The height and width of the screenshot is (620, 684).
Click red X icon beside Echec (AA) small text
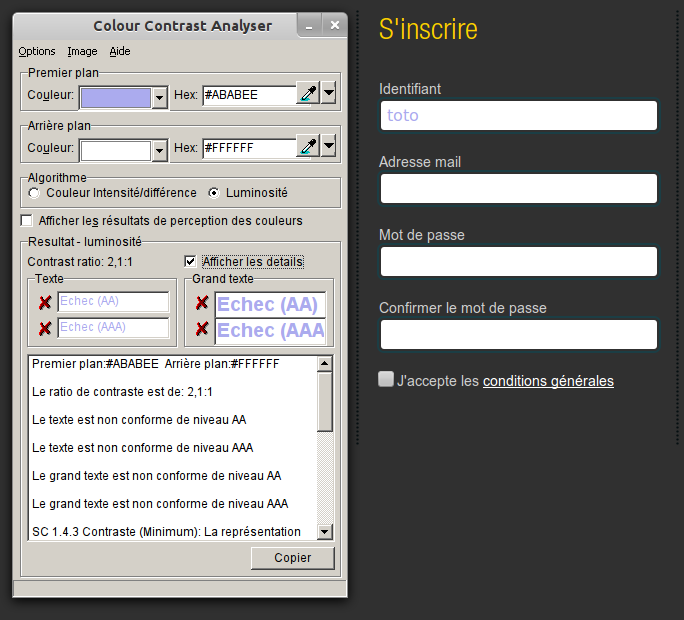[44, 302]
